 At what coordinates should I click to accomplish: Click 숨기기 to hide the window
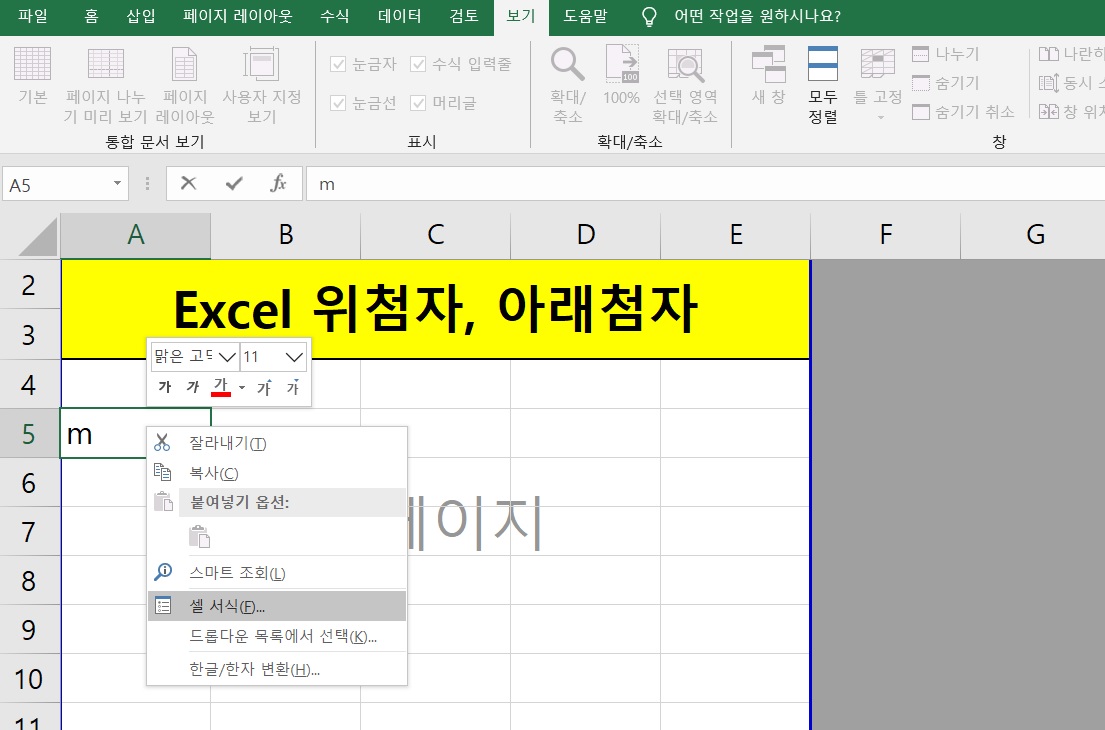[945, 83]
